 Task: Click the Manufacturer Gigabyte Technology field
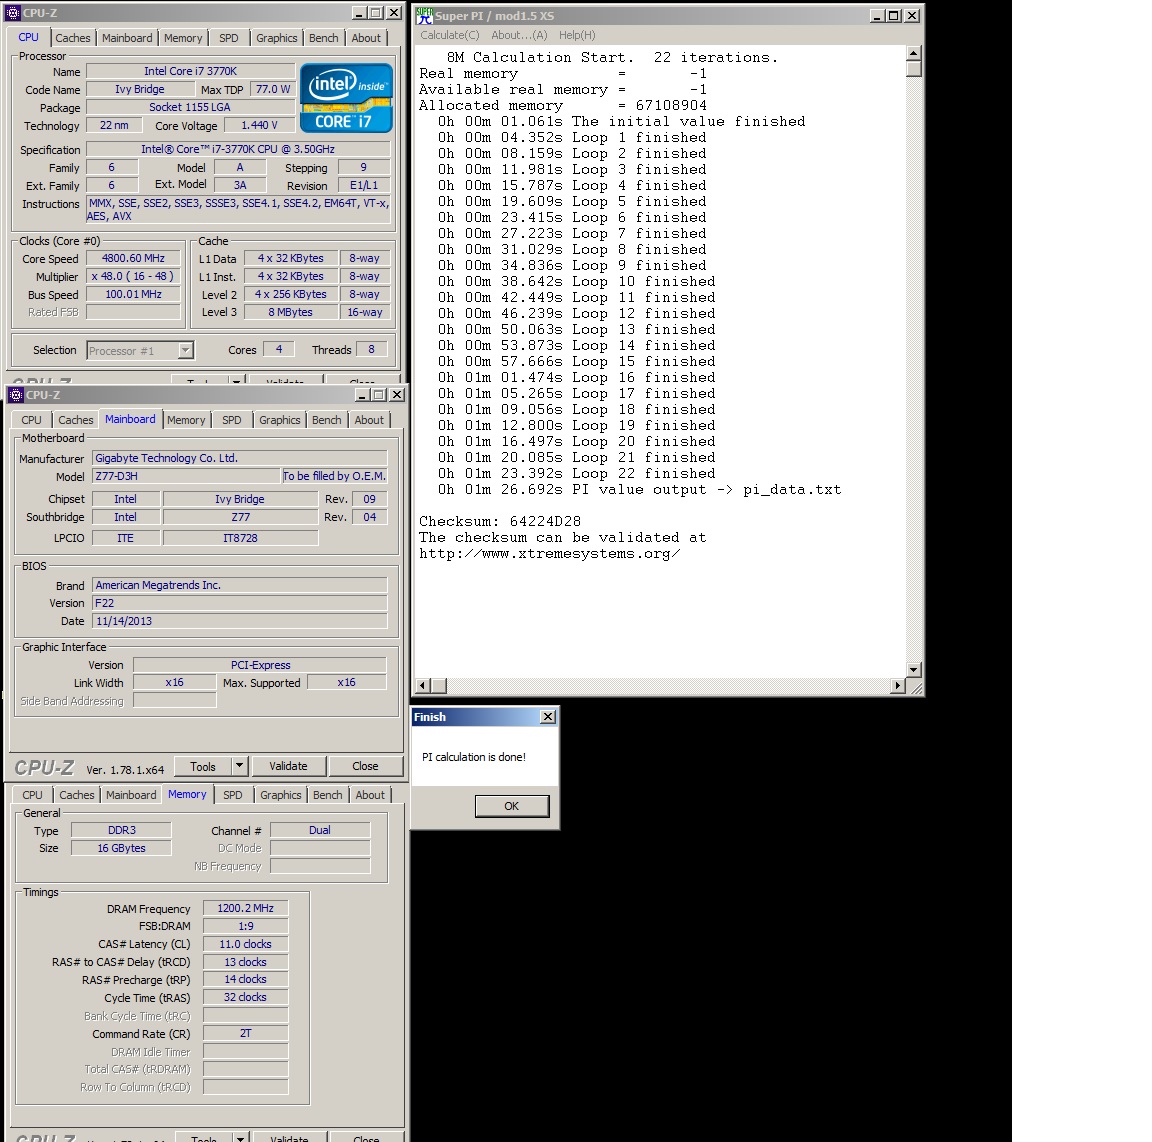tap(240, 458)
